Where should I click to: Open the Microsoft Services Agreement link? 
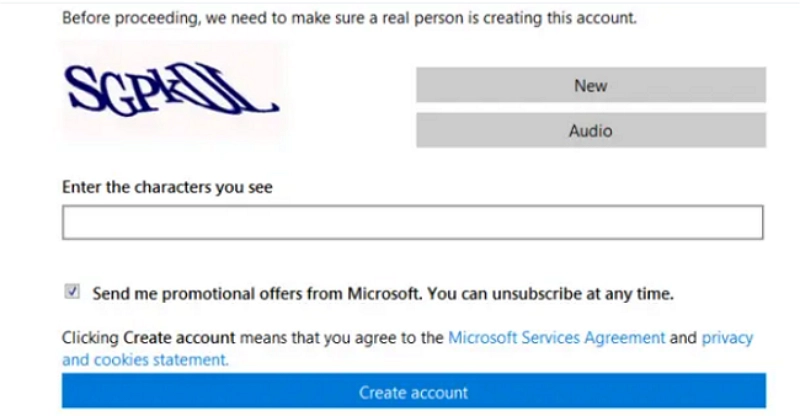[x=556, y=337]
